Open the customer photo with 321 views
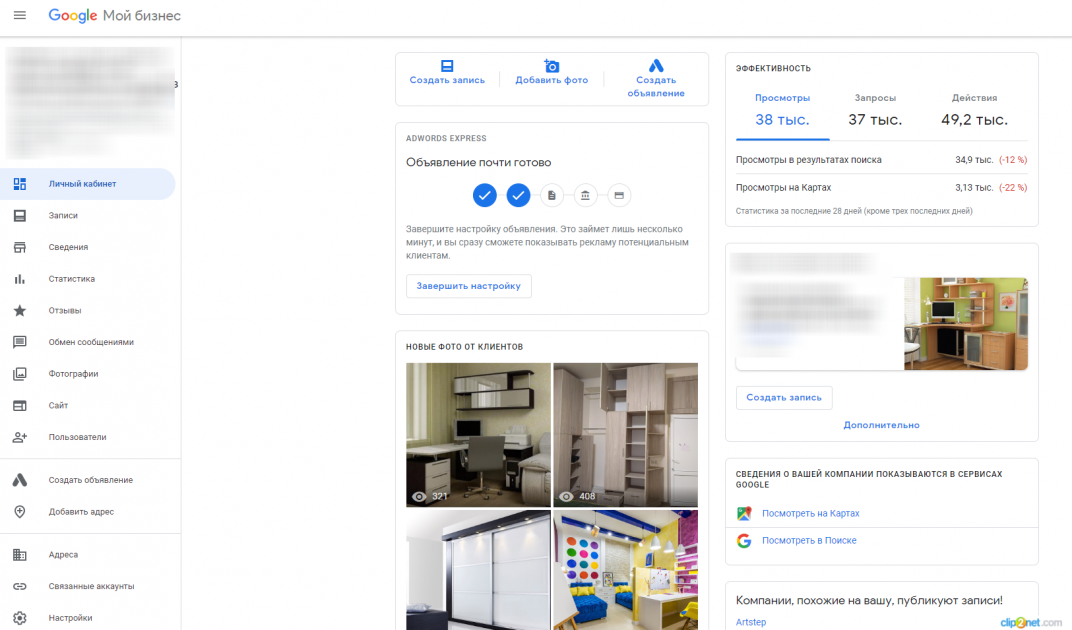This screenshot has width=1072, height=630. pyautogui.click(x=478, y=434)
